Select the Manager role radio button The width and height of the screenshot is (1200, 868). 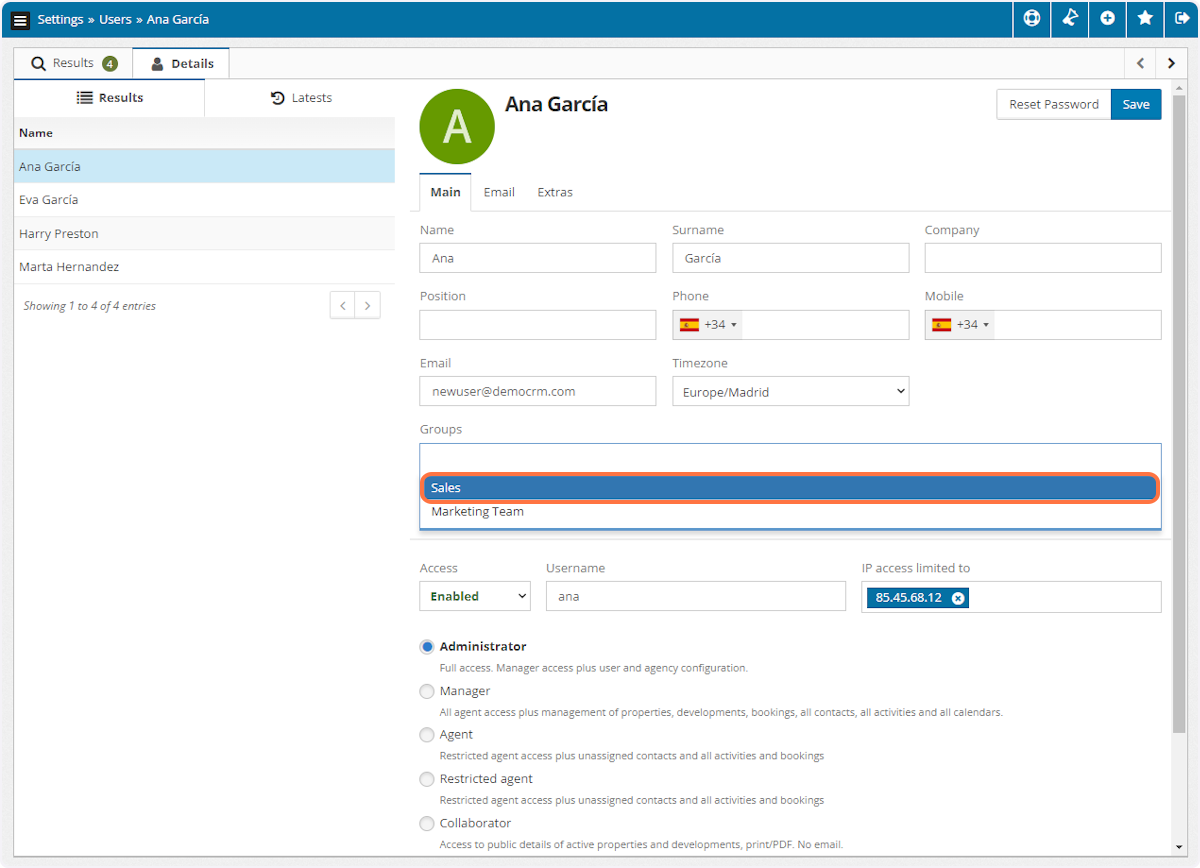click(x=427, y=691)
